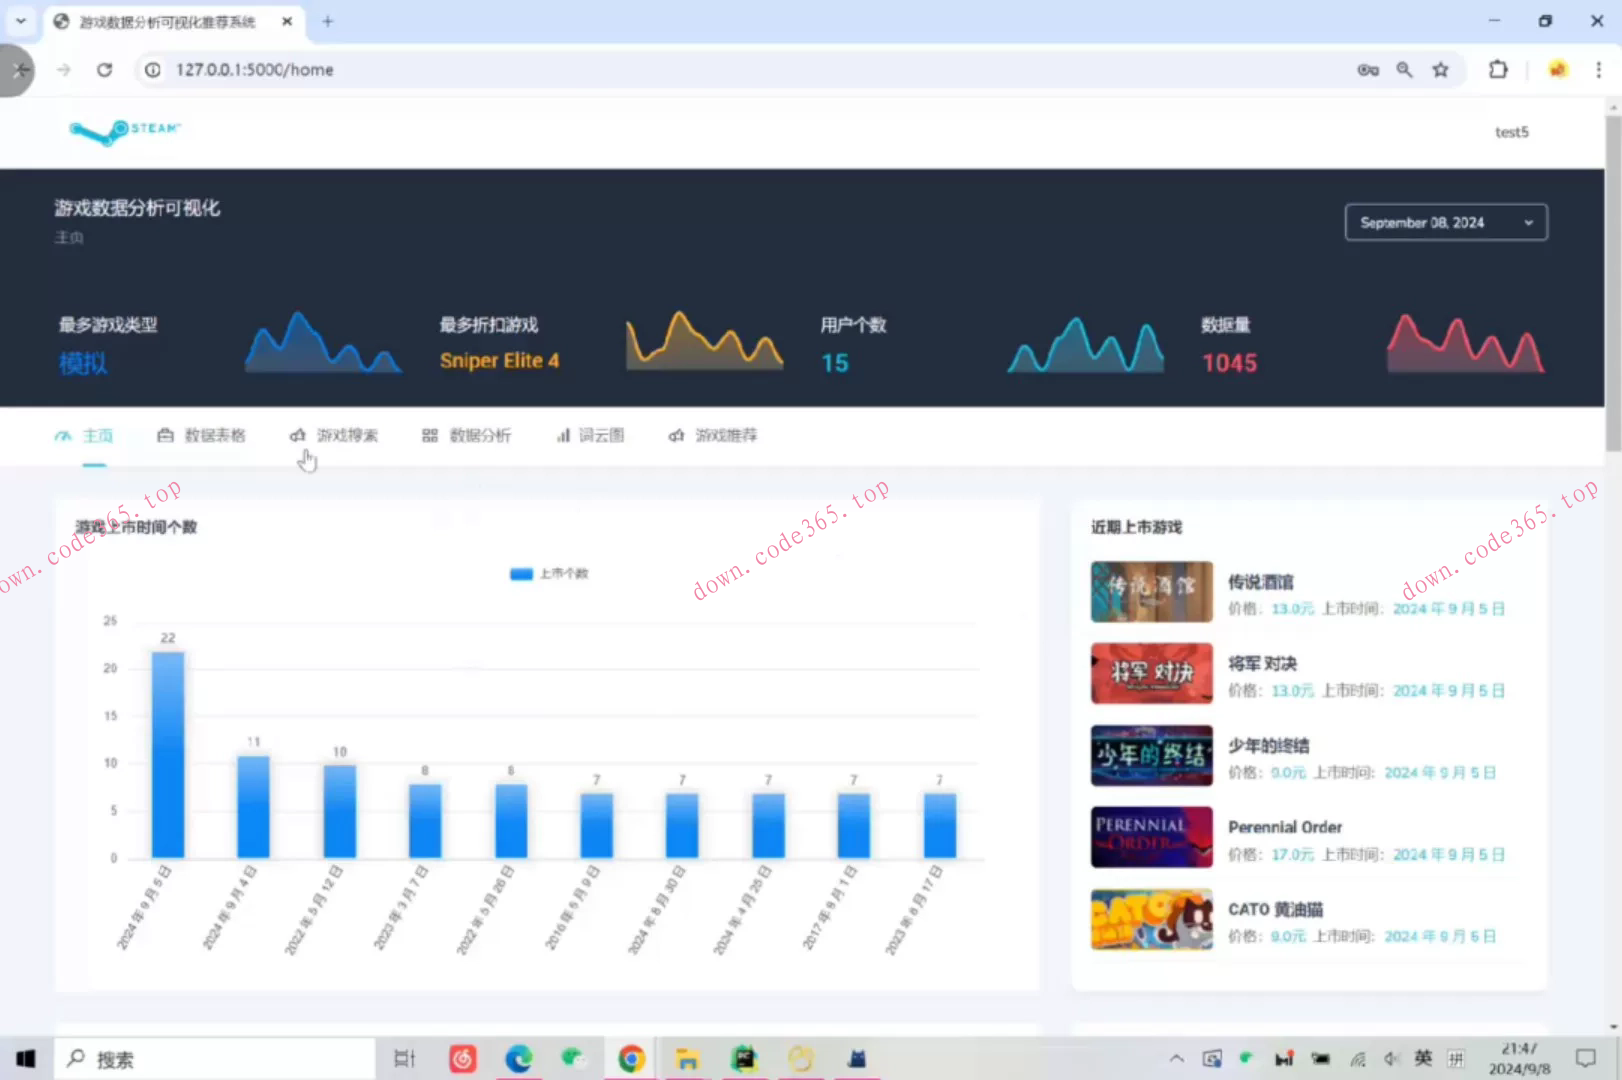Click the volume icon in system tray

click(x=1391, y=1059)
